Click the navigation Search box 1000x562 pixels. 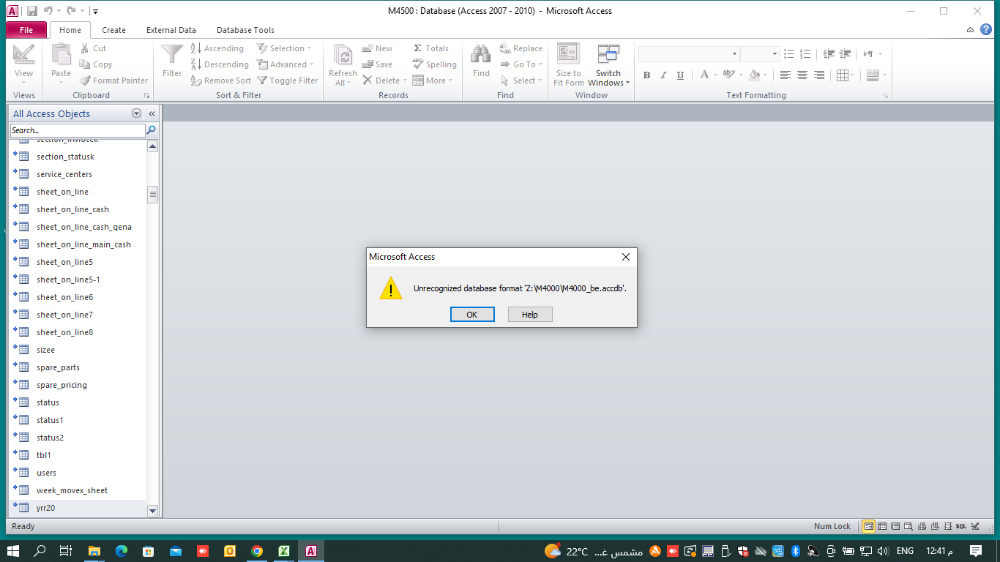click(x=78, y=130)
